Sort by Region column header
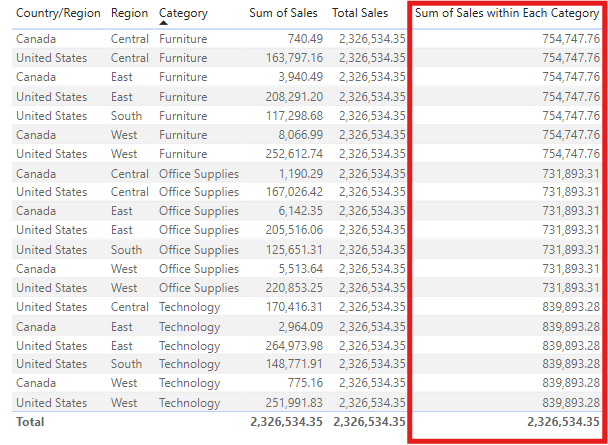The height and width of the screenshot is (445, 608). 129,13
